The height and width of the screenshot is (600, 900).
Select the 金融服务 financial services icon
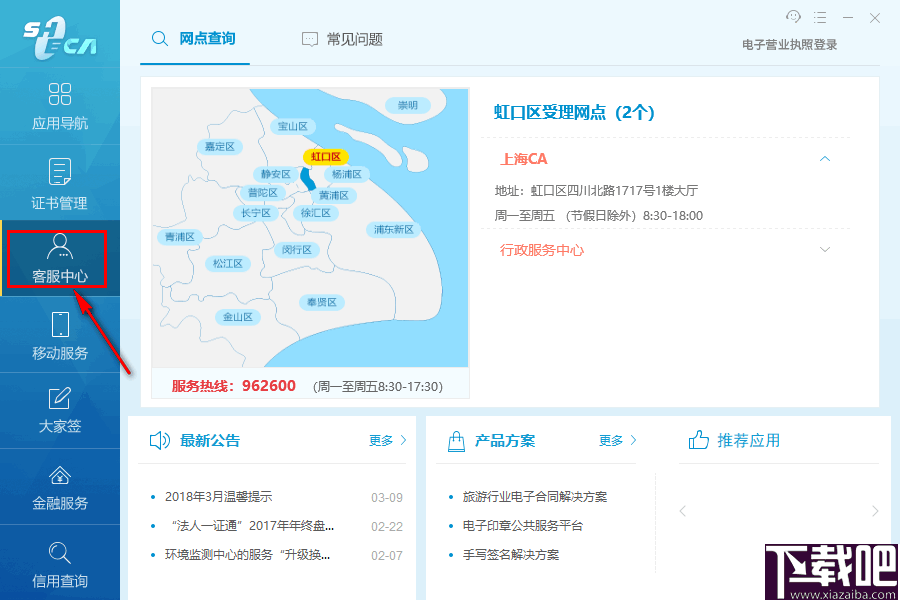coord(60,487)
